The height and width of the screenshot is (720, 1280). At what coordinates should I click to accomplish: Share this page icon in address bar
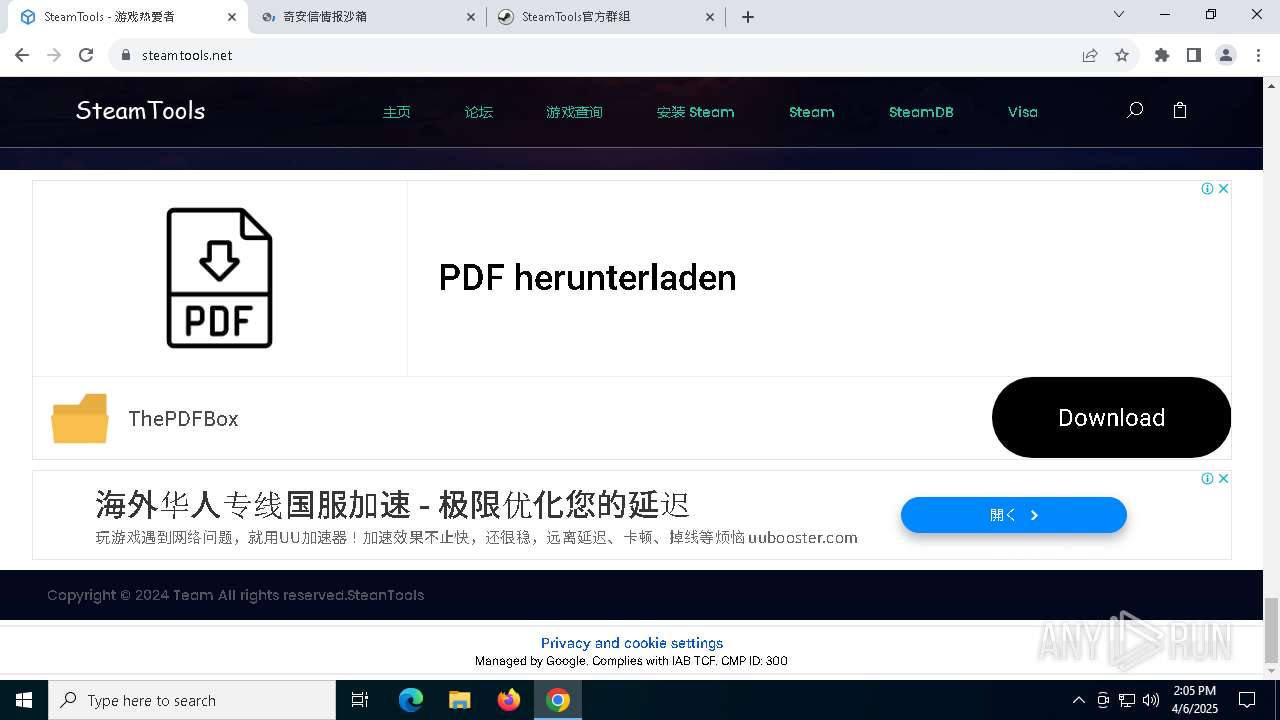point(1090,55)
